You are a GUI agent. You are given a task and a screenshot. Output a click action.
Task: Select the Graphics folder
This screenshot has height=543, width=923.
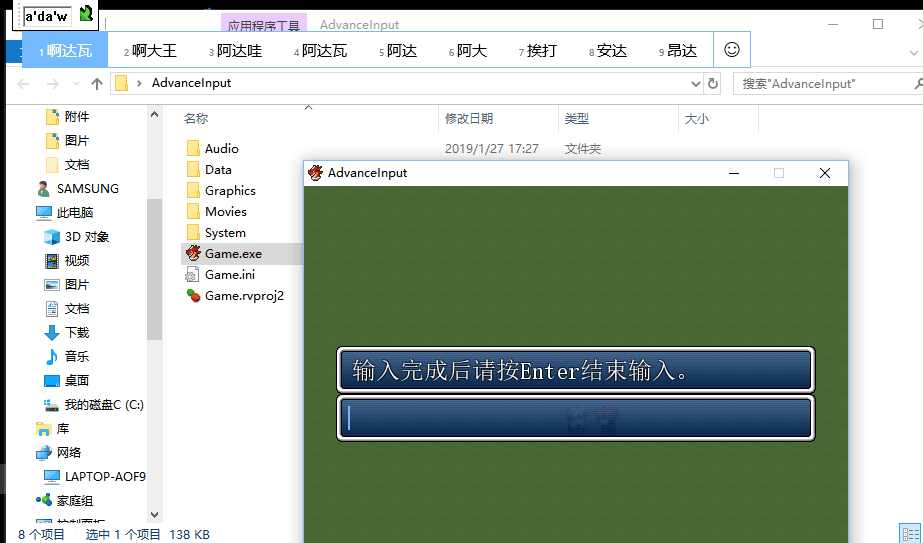[x=230, y=191]
